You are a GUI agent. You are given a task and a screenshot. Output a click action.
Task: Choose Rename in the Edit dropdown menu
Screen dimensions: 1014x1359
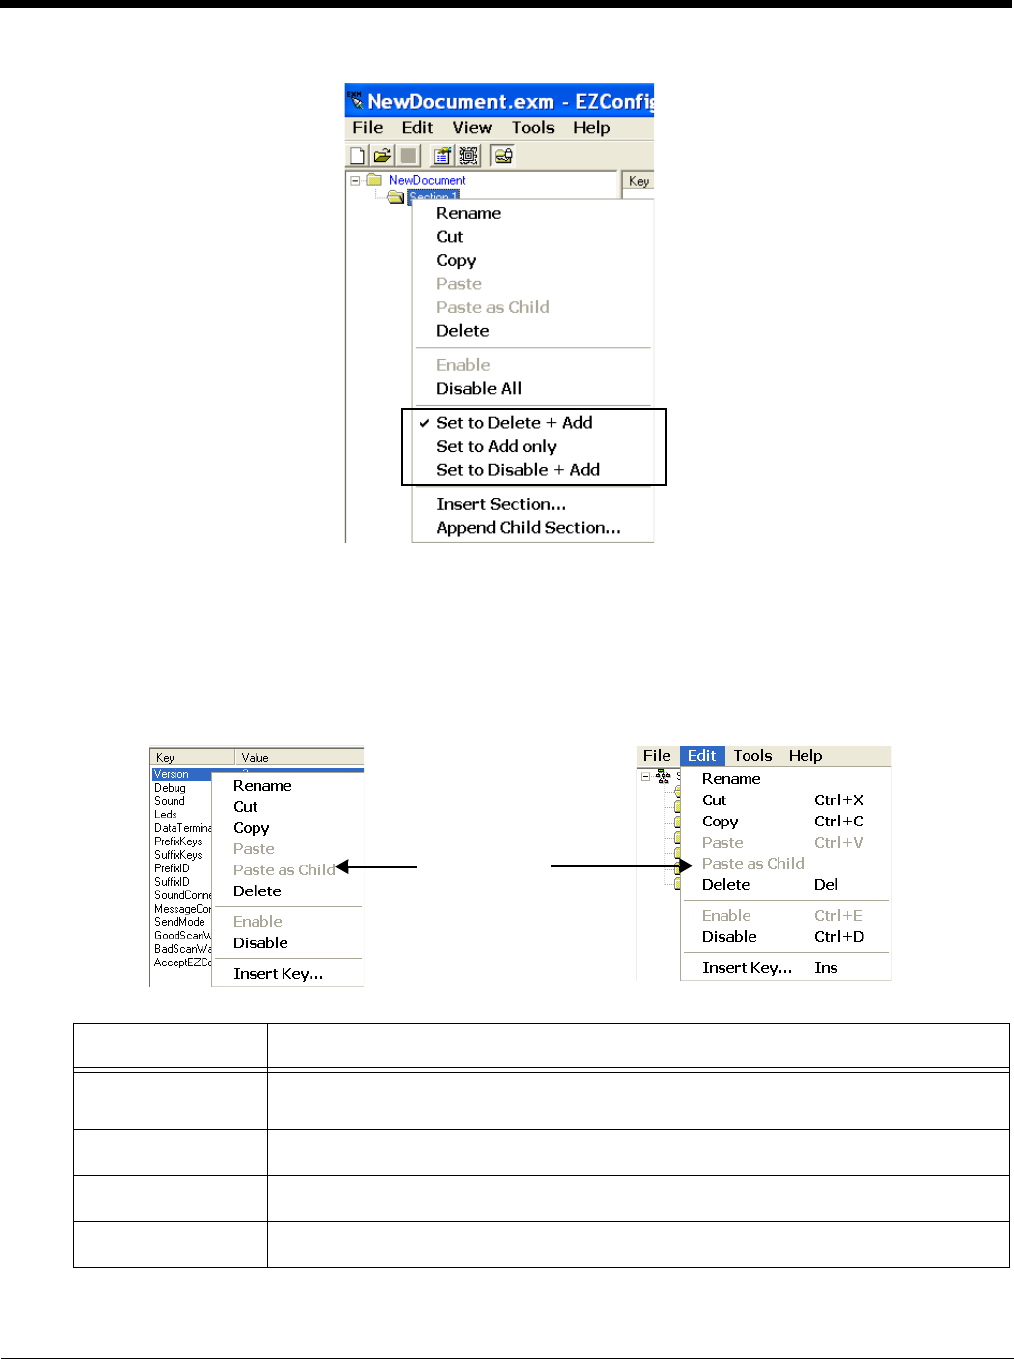pyautogui.click(x=785, y=779)
